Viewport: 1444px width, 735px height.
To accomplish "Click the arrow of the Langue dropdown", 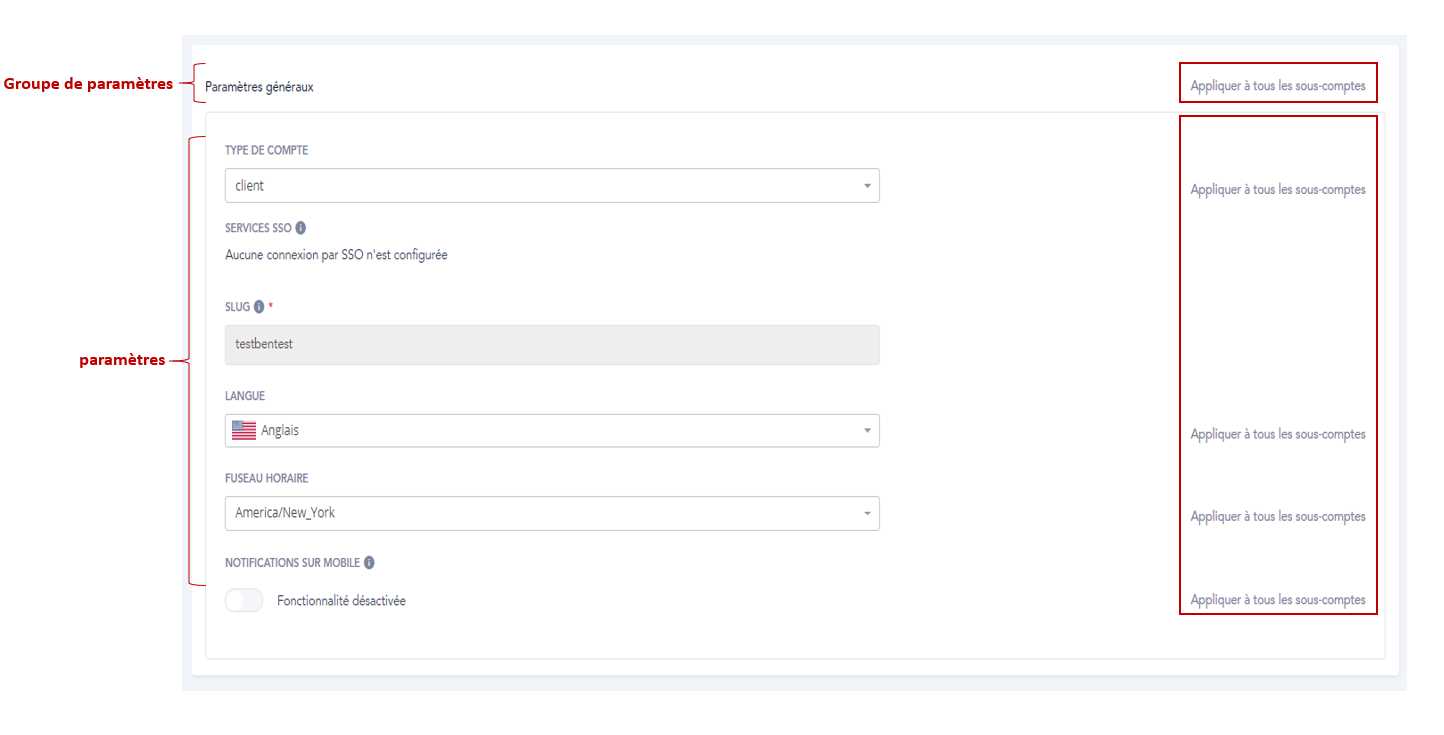I will [x=866, y=431].
